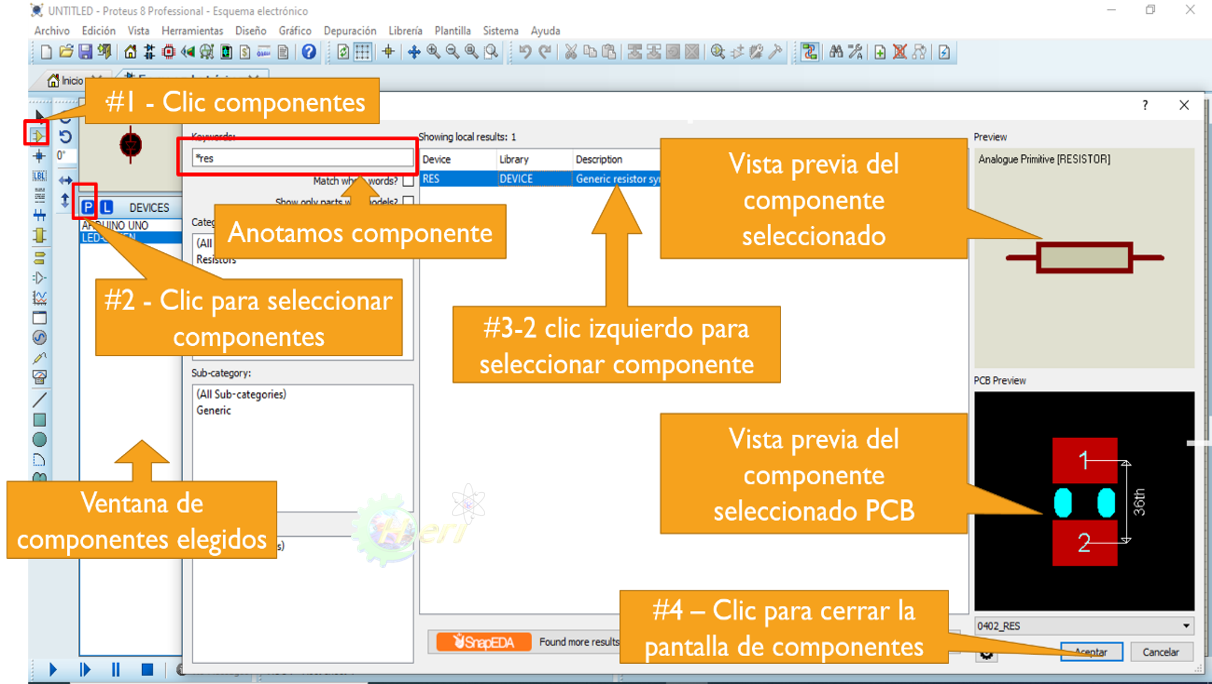Redo the last action from the toolbar

pyautogui.click(x=546, y=51)
